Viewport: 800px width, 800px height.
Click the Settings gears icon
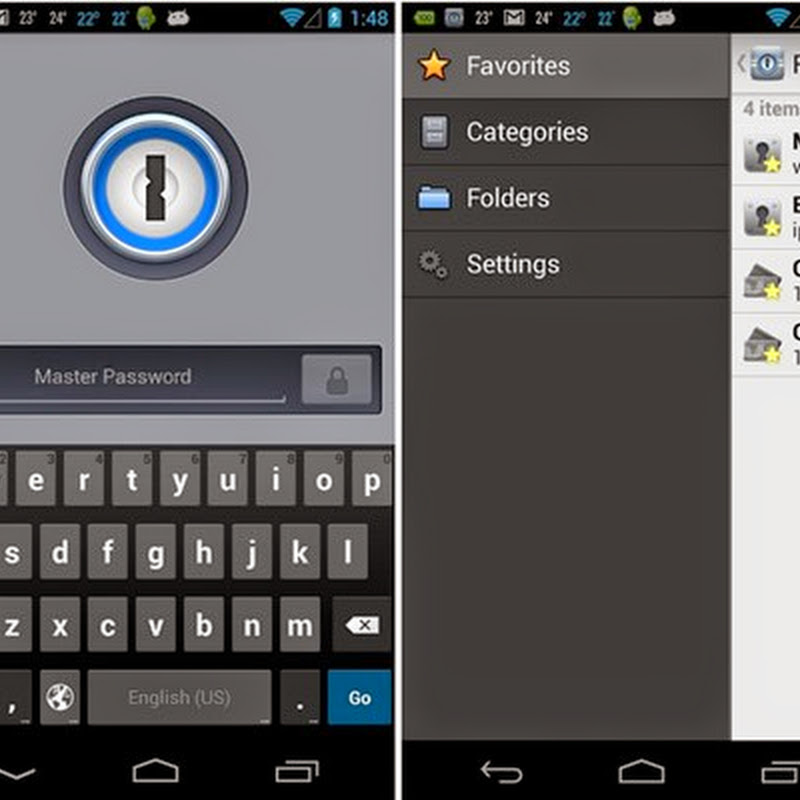coord(433,264)
